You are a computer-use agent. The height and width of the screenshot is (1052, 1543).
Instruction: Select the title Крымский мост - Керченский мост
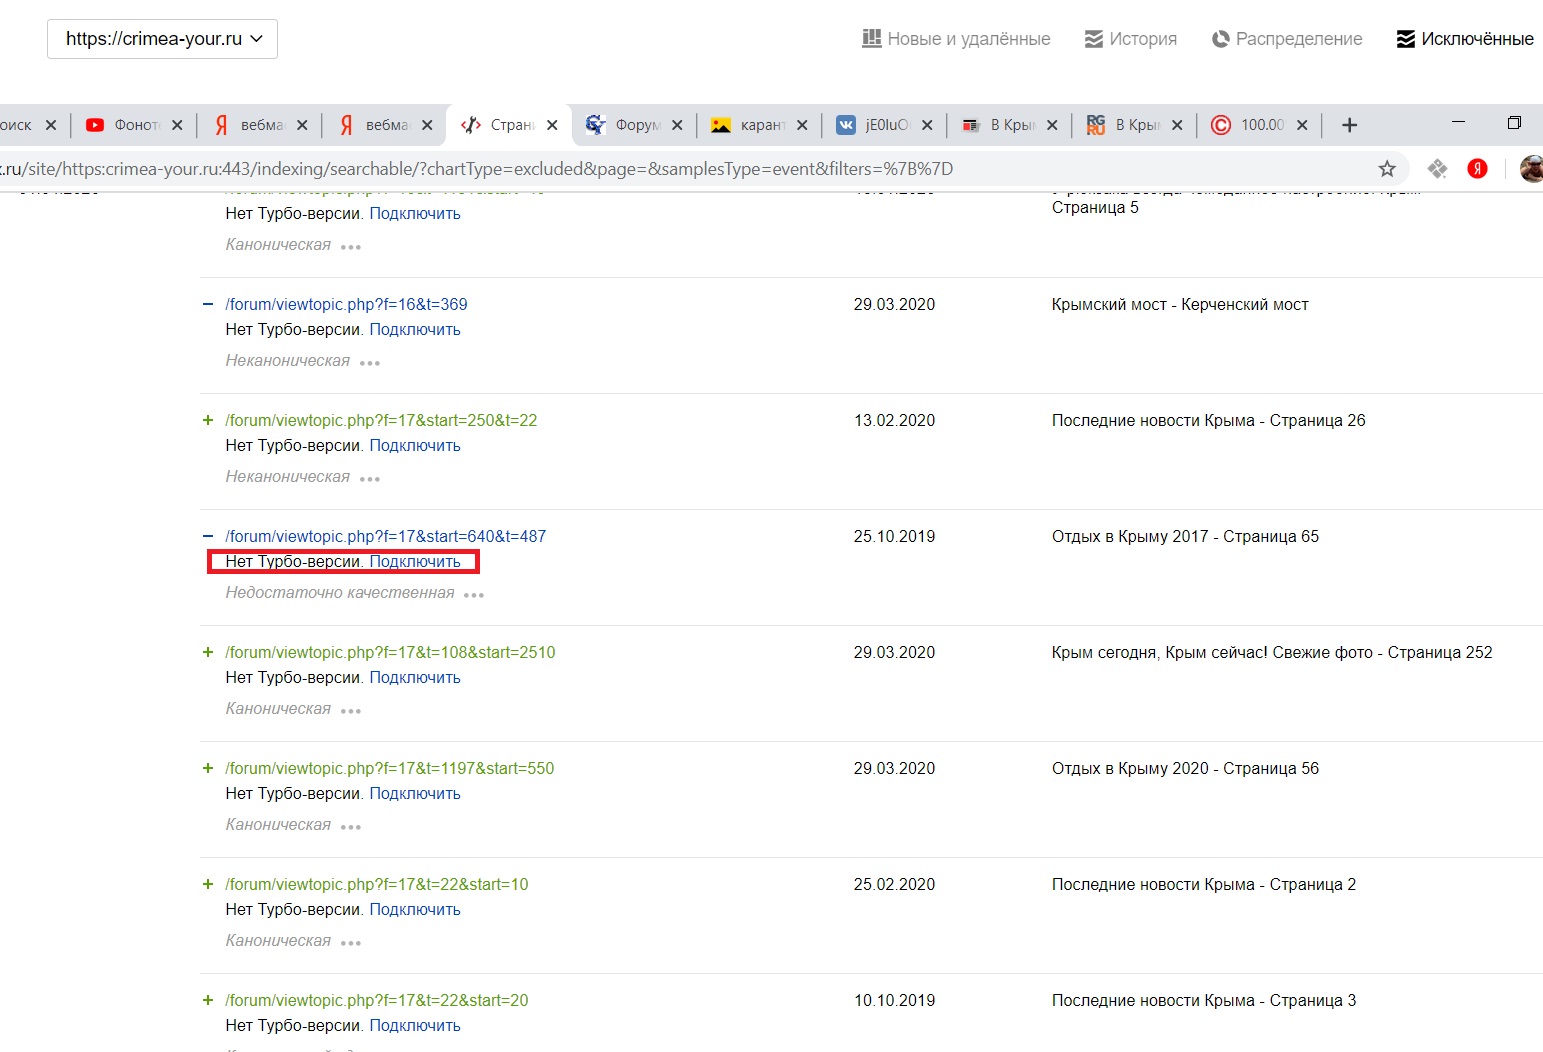click(1180, 304)
